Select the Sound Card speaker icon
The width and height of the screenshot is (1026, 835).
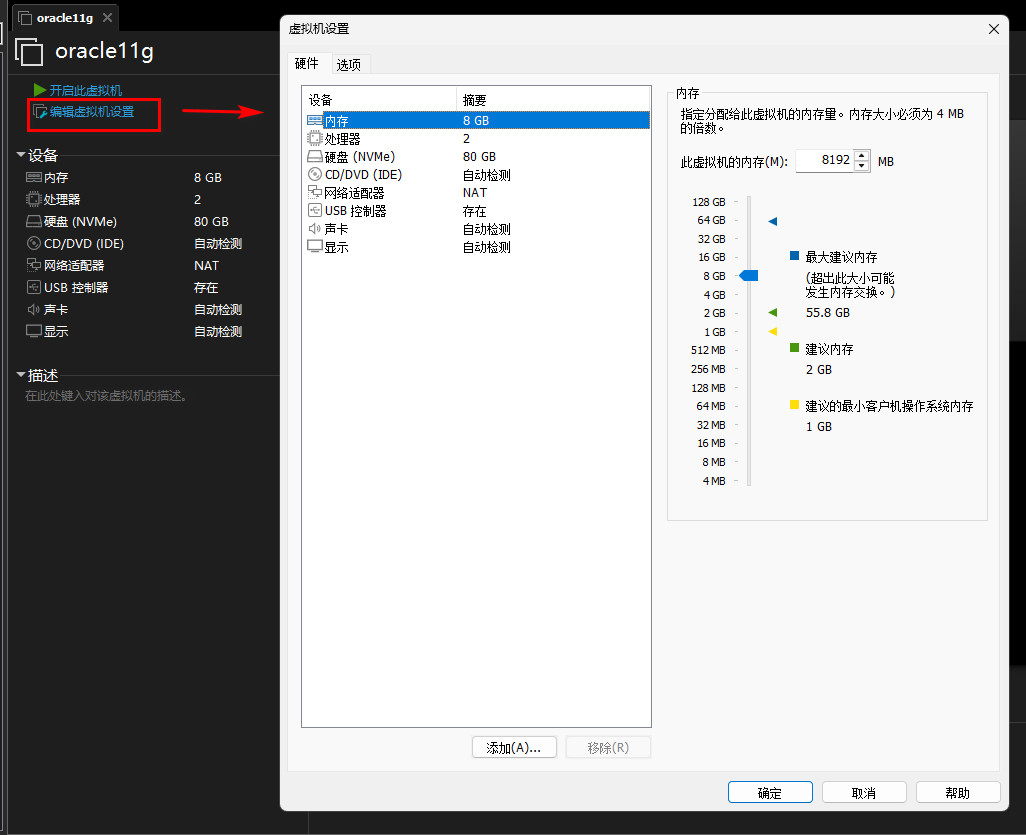(315, 229)
